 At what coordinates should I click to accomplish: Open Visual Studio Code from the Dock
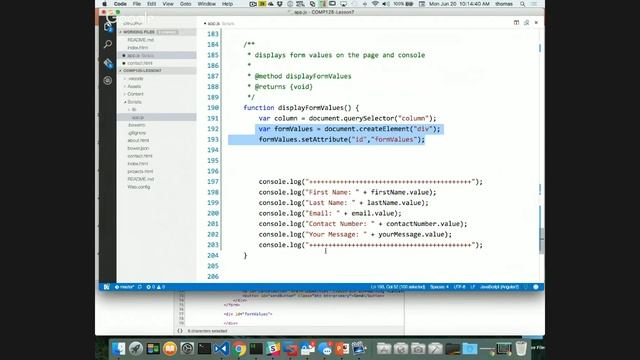[222, 349]
